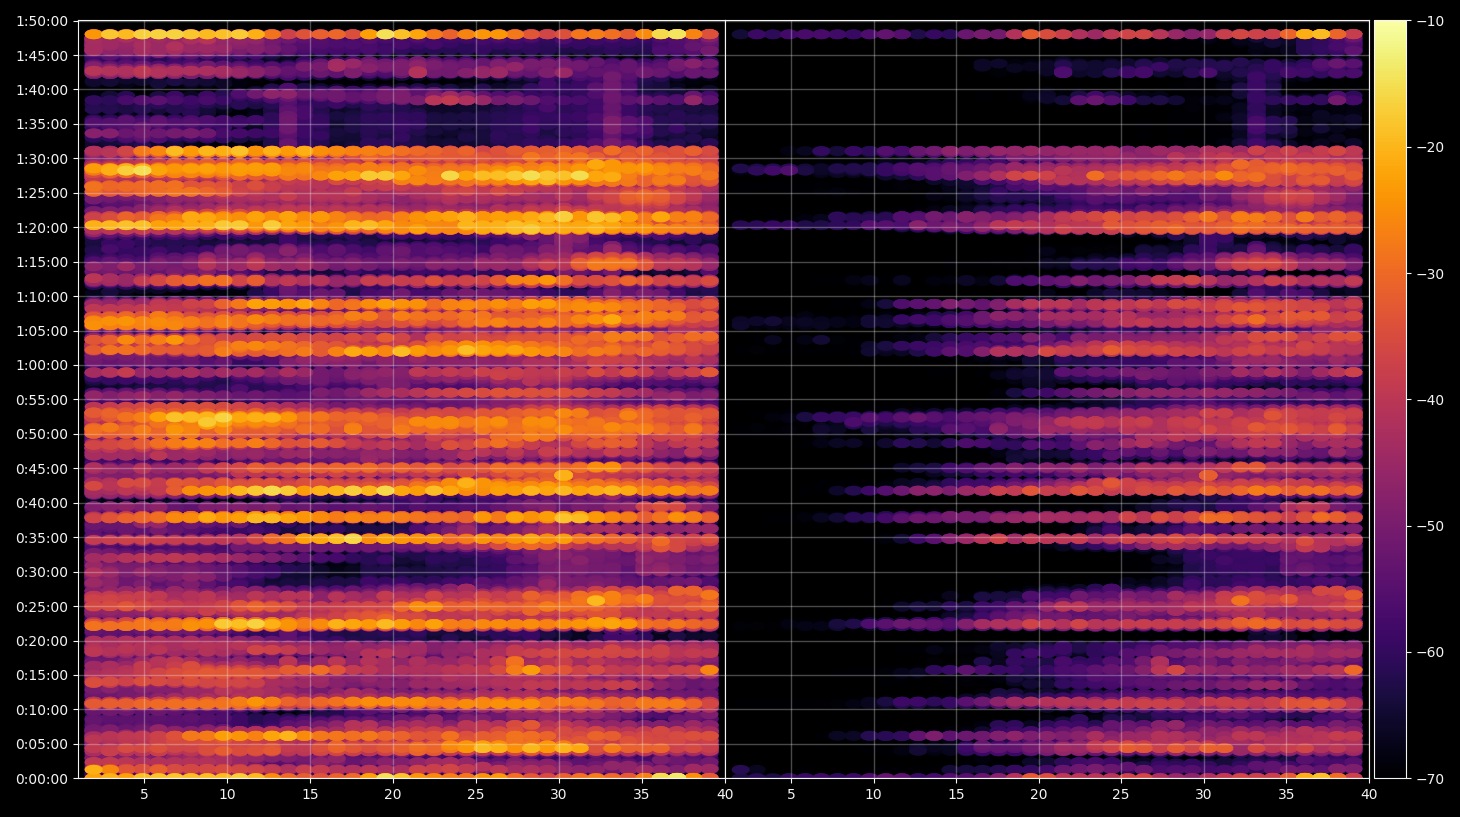
Task: Select x-axis label 30 of right heatmap
Action: 1203,794
